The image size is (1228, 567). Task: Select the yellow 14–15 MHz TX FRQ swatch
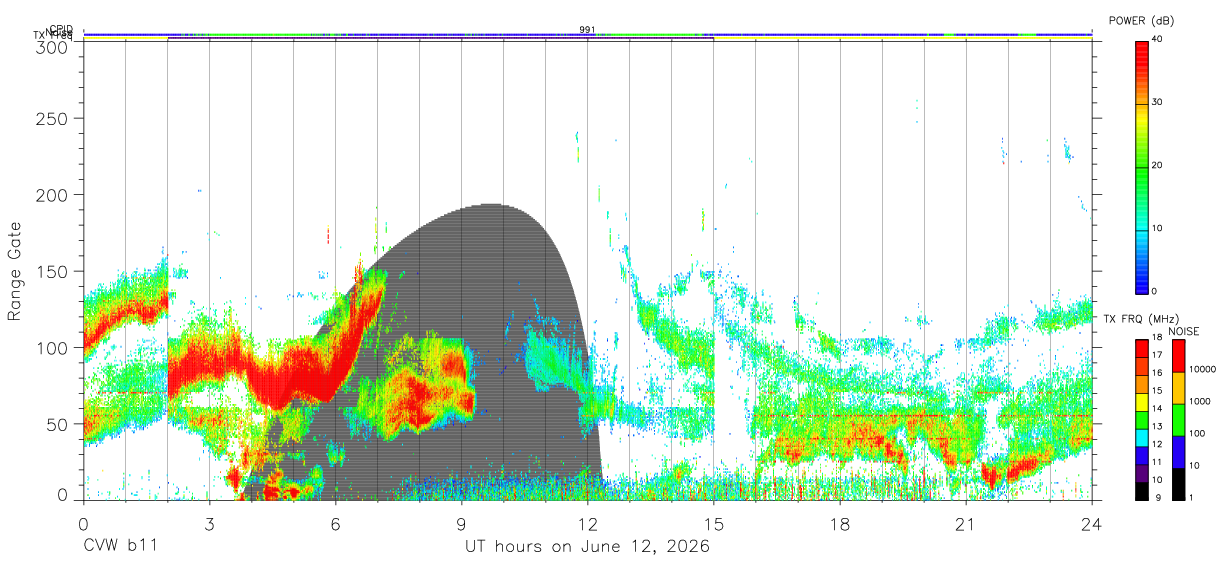click(x=1142, y=402)
